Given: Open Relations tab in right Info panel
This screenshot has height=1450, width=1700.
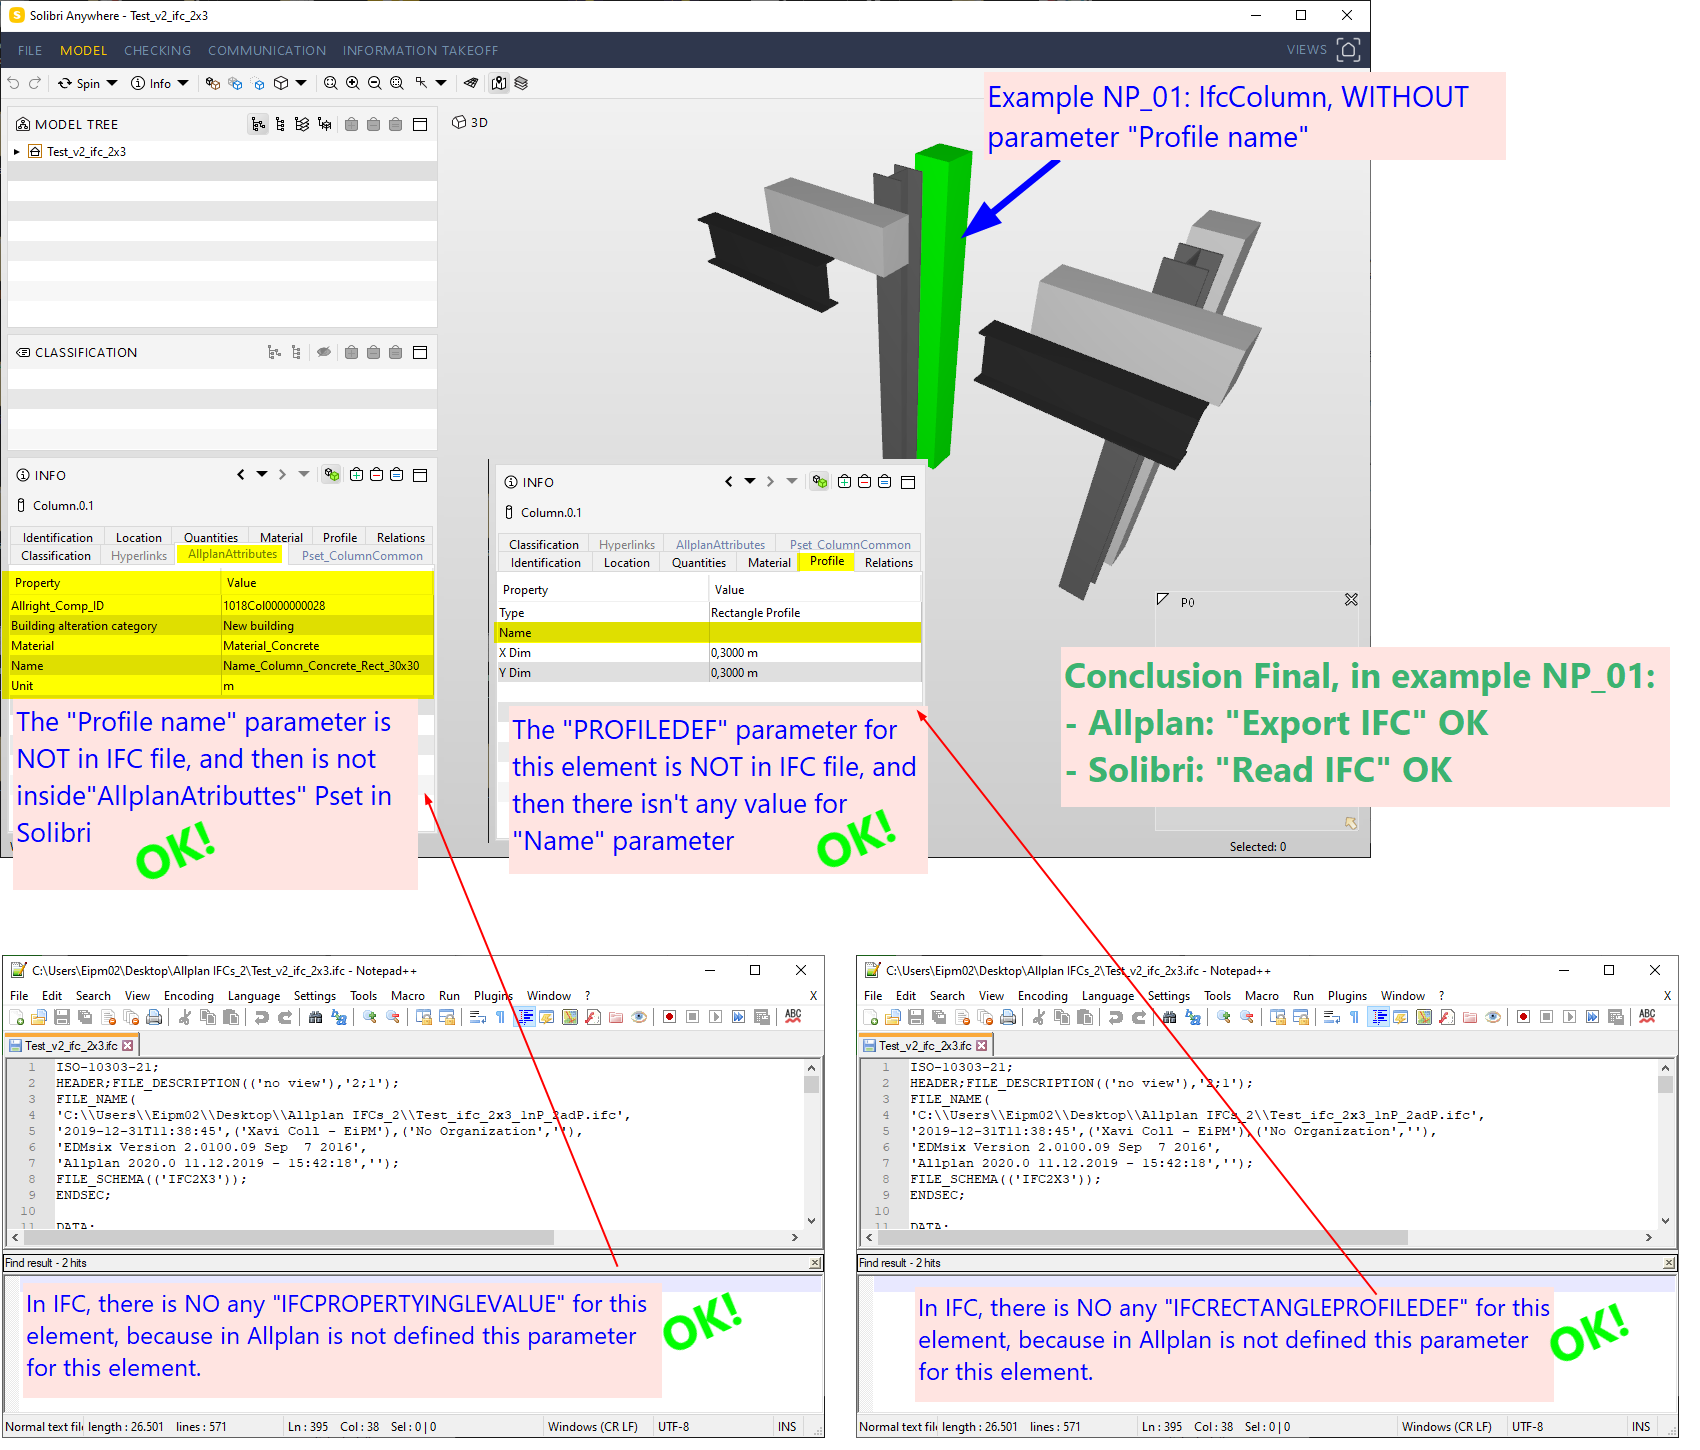Looking at the screenshot, I should 889,563.
